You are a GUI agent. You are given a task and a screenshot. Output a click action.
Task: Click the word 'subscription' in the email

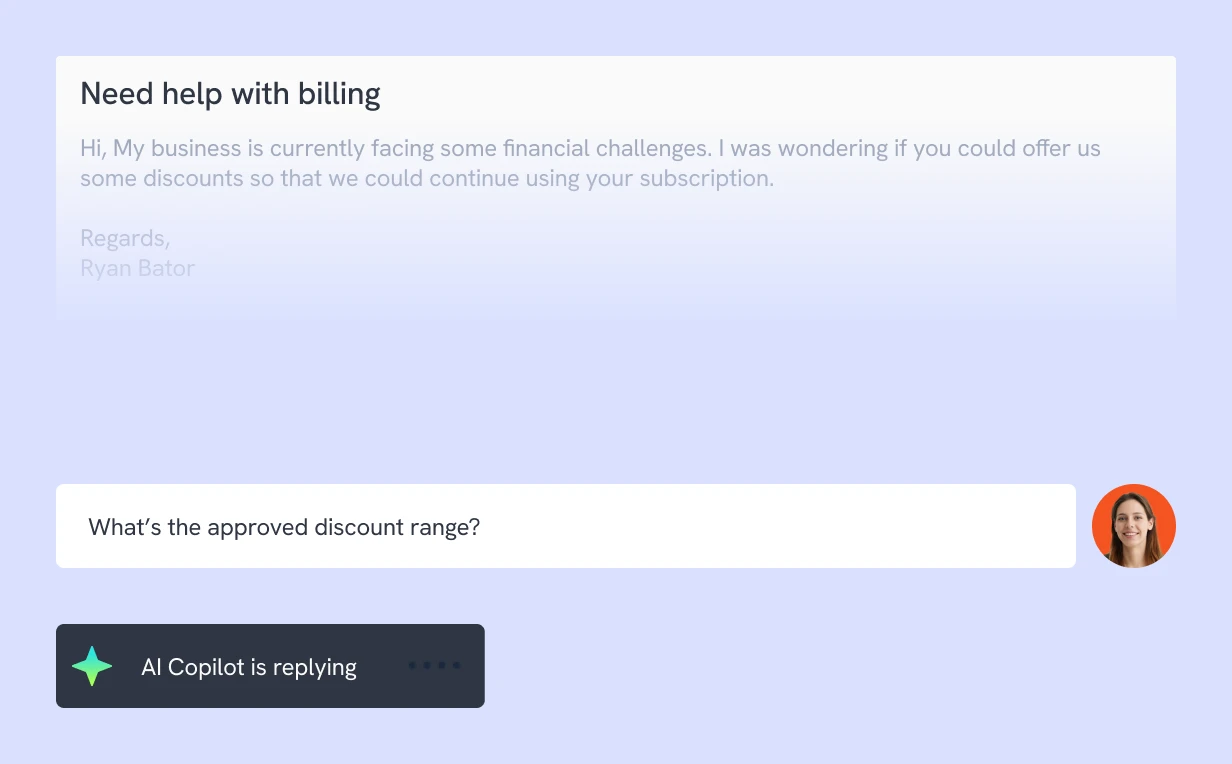704,179
